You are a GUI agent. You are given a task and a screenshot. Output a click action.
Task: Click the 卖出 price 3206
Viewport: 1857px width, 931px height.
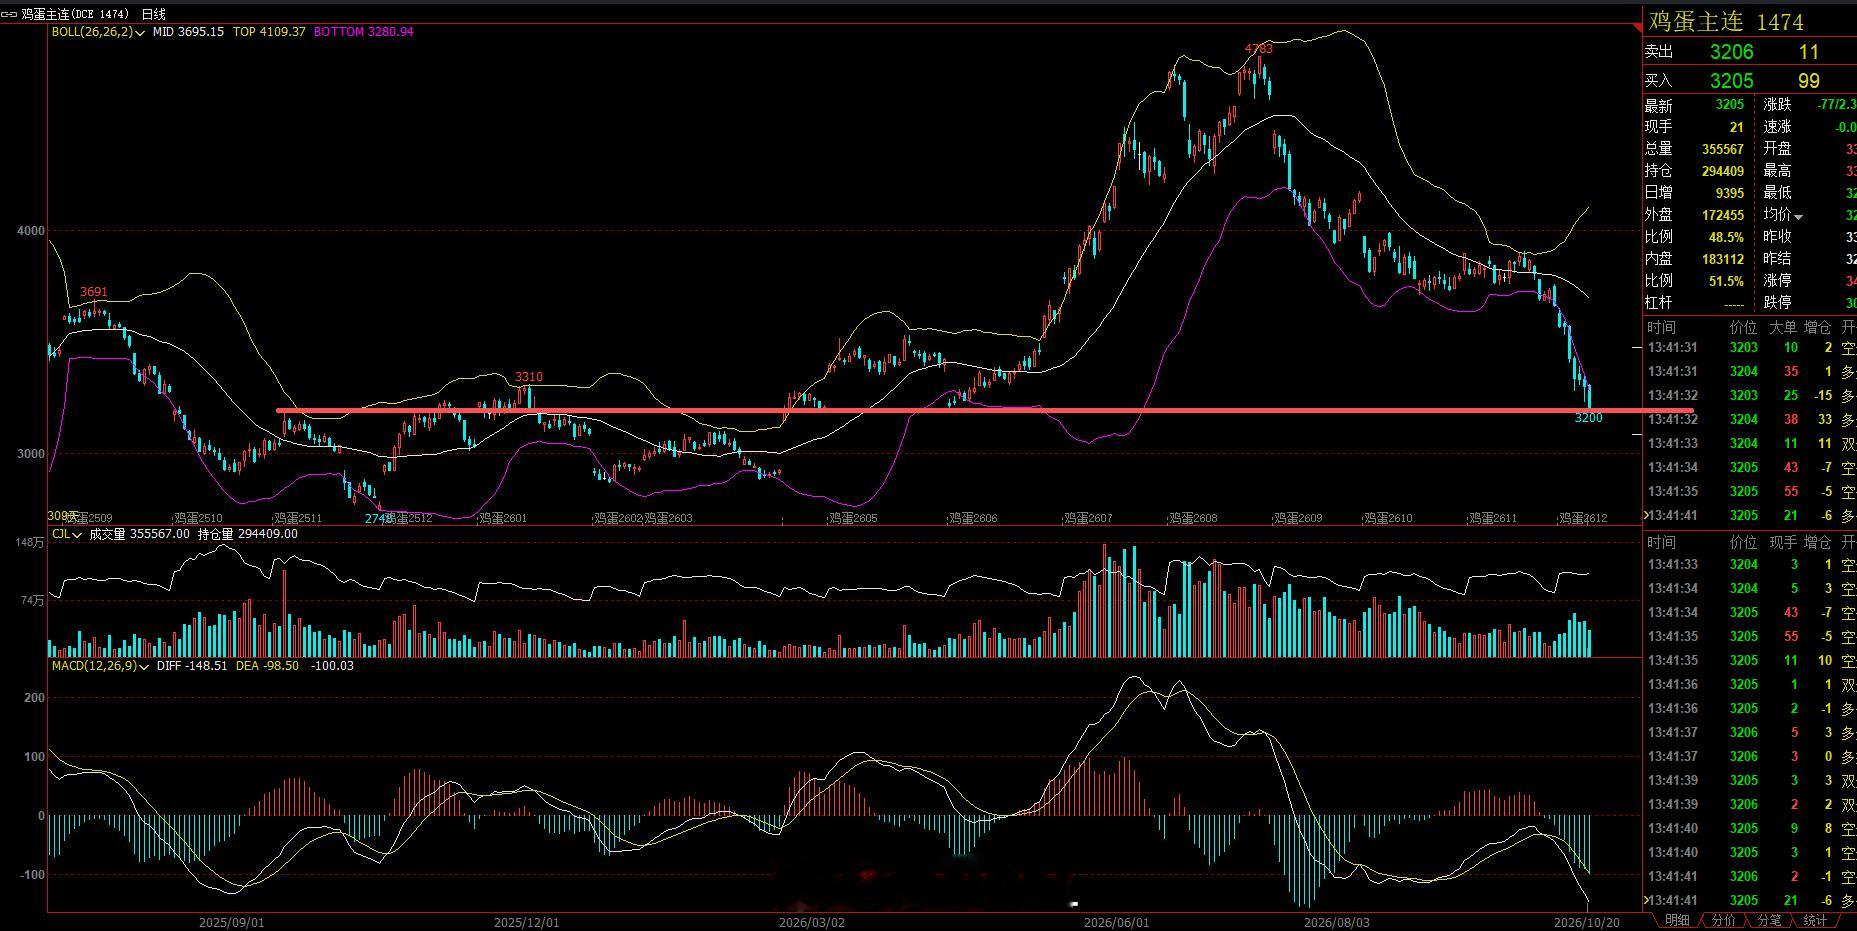pyautogui.click(x=1731, y=52)
